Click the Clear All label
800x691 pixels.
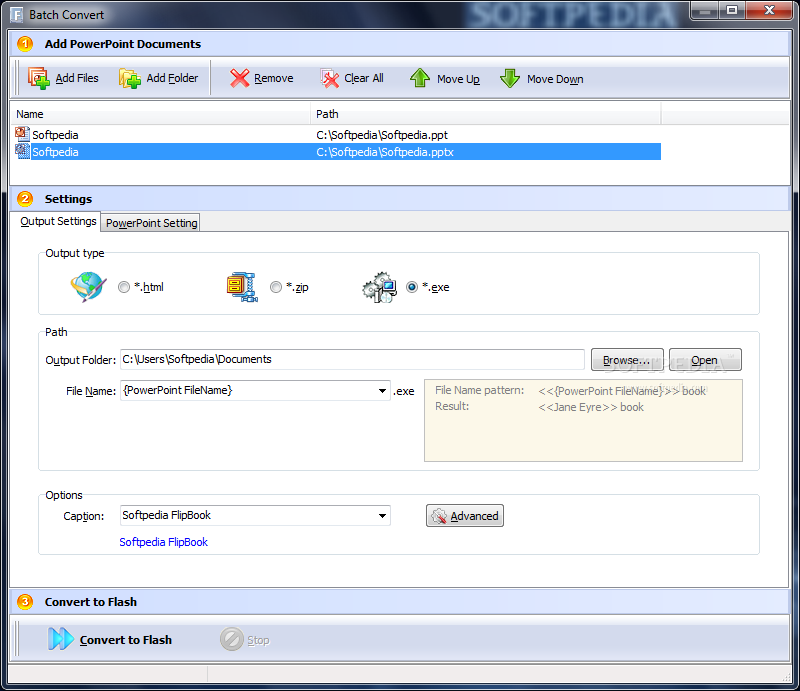tap(364, 78)
